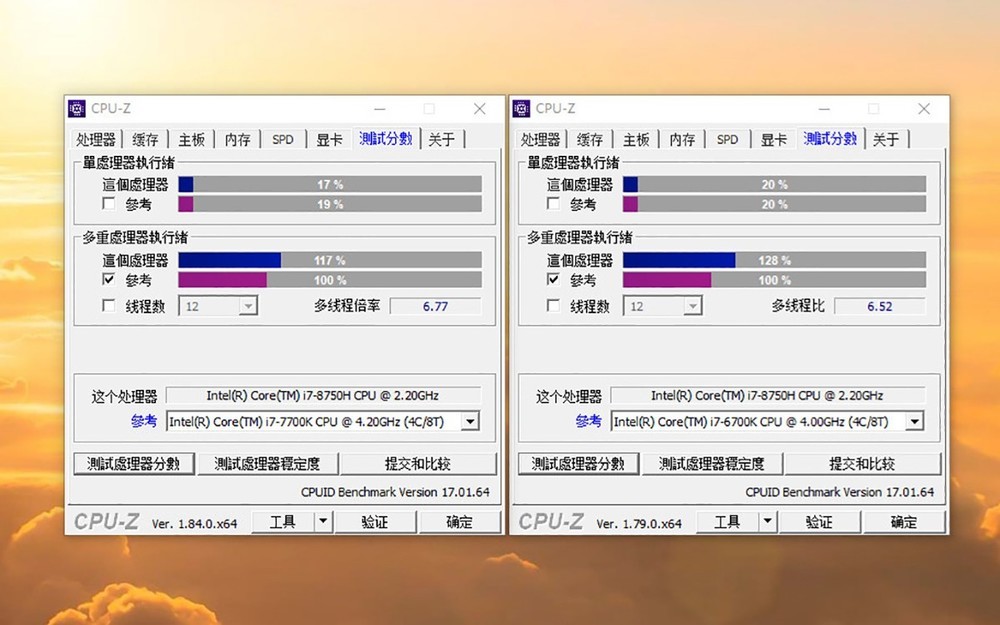Open 处理器 tab in left CPU-Z window
The width and height of the screenshot is (1000, 625).
click(x=96, y=139)
